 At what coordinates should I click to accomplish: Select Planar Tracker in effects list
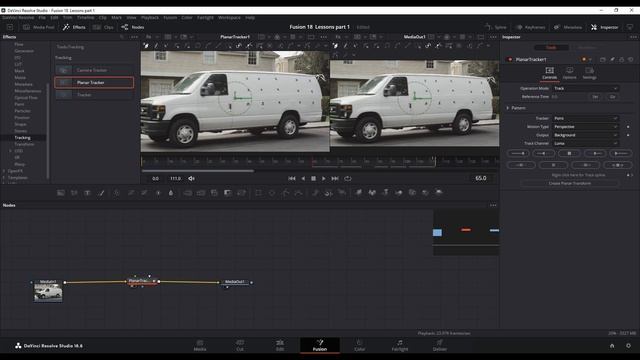tap(94, 82)
